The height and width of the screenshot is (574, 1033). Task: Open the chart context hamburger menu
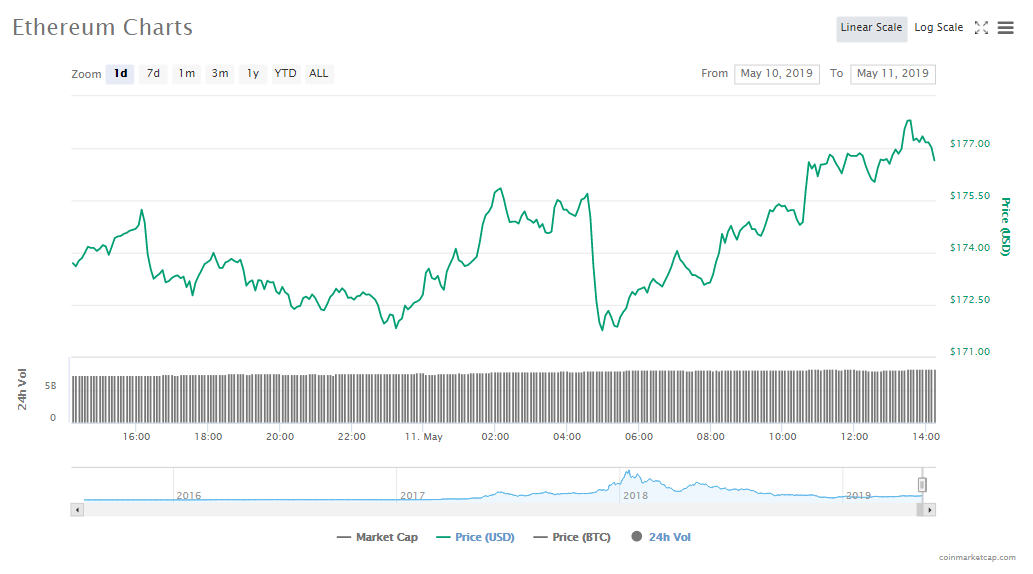point(1005,28)
